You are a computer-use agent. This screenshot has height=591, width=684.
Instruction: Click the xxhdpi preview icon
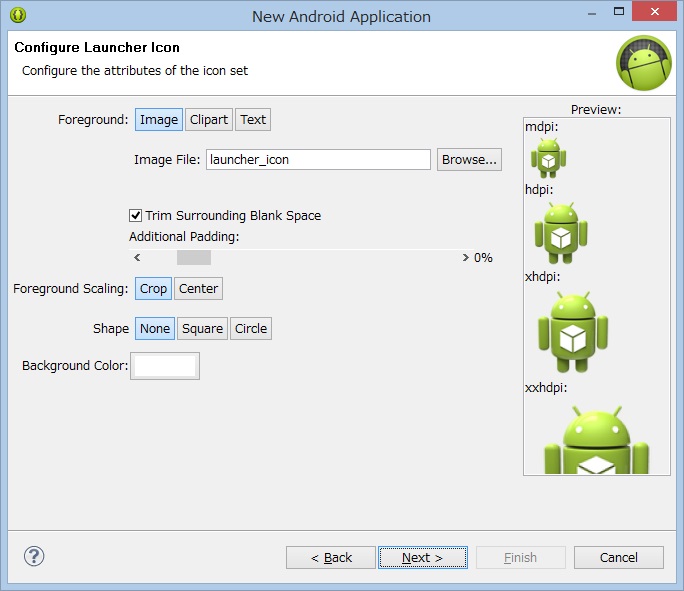click(x=596, y=440)
